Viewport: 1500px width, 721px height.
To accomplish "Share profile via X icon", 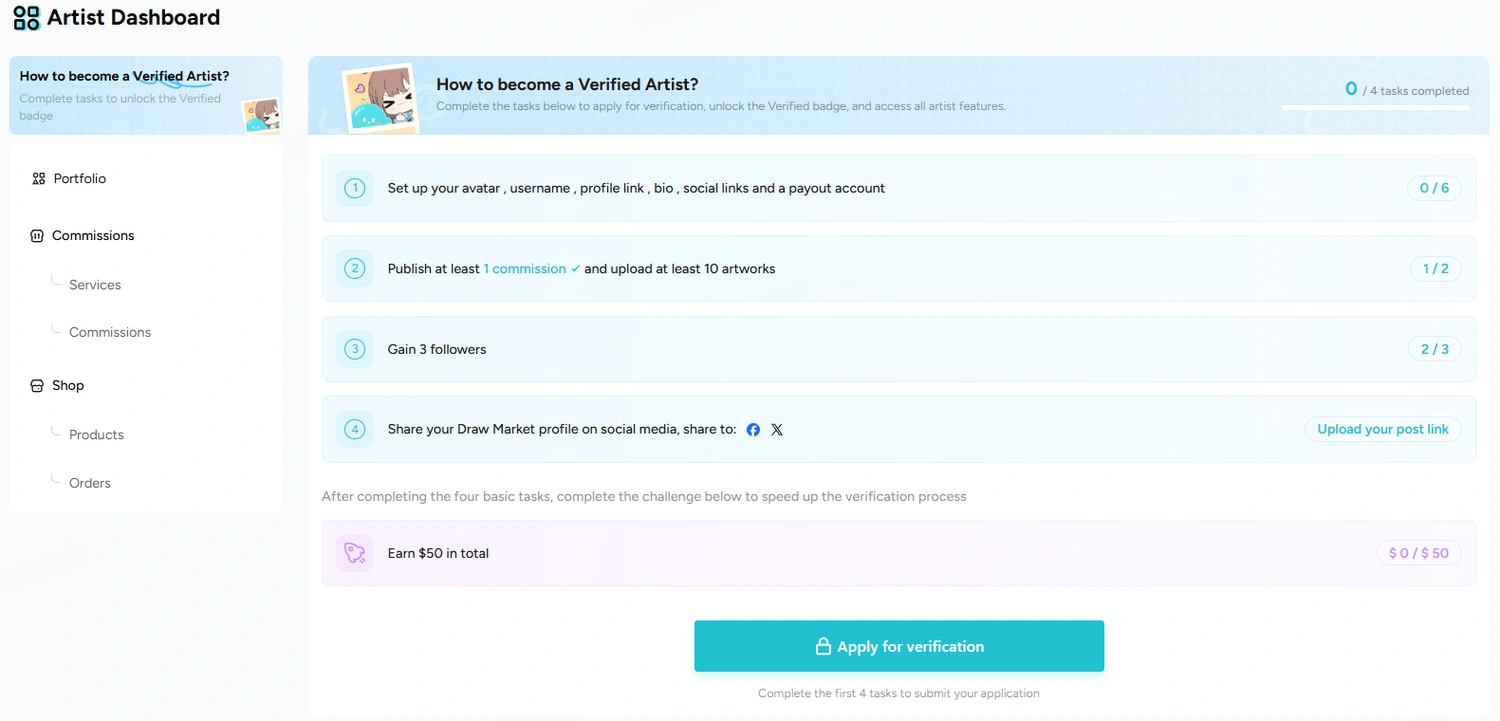I will (777, 430).
